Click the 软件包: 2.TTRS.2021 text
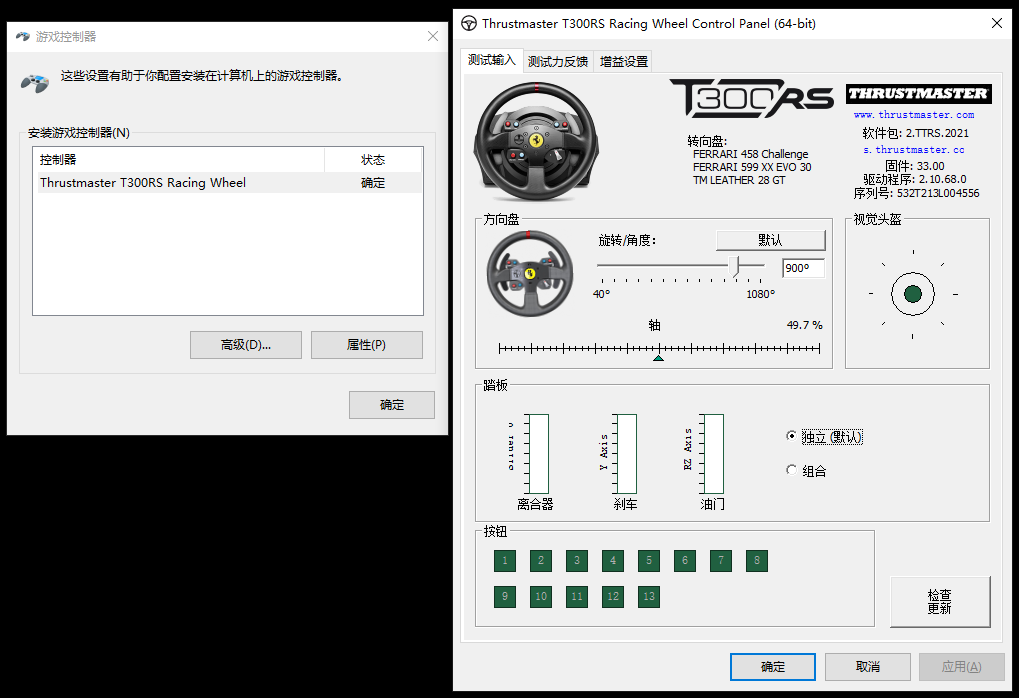This screenshot has height=698, width=1019. point(915,133)
